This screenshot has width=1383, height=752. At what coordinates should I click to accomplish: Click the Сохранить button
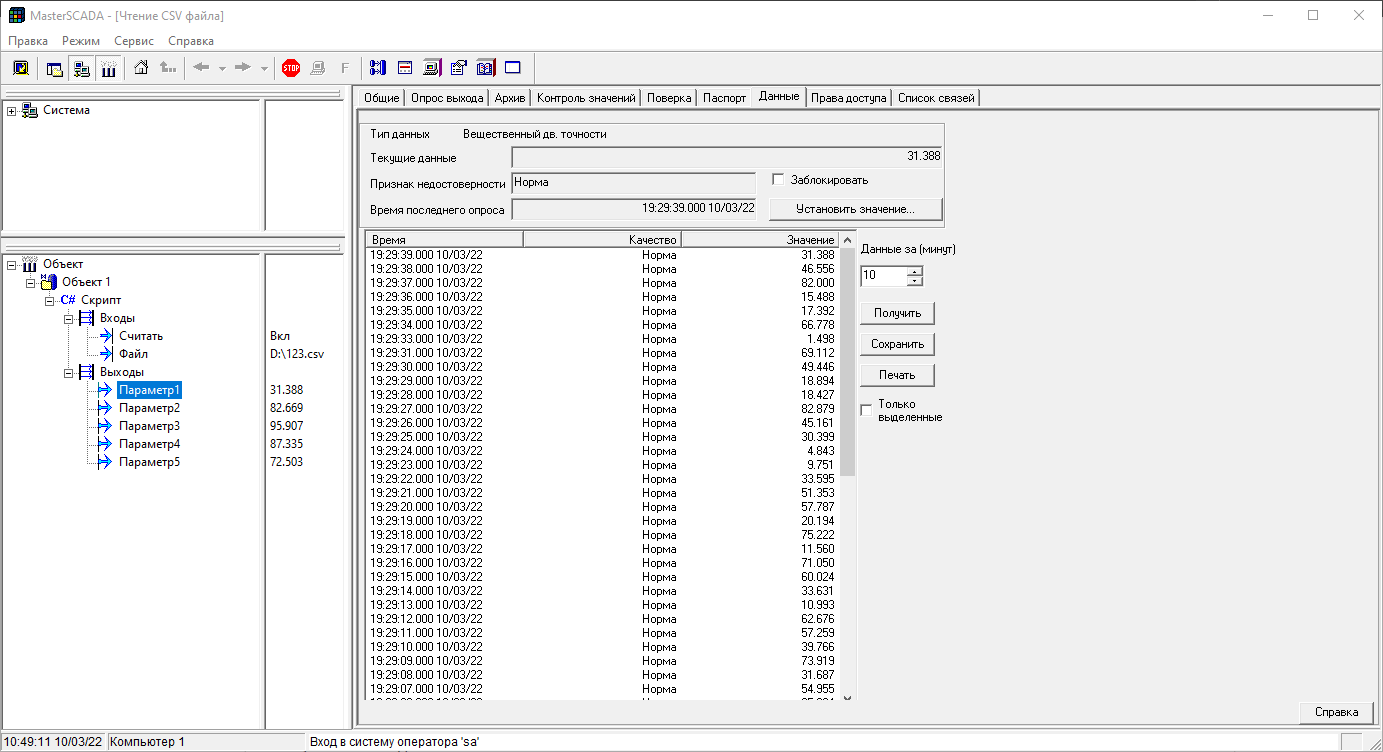897,344
